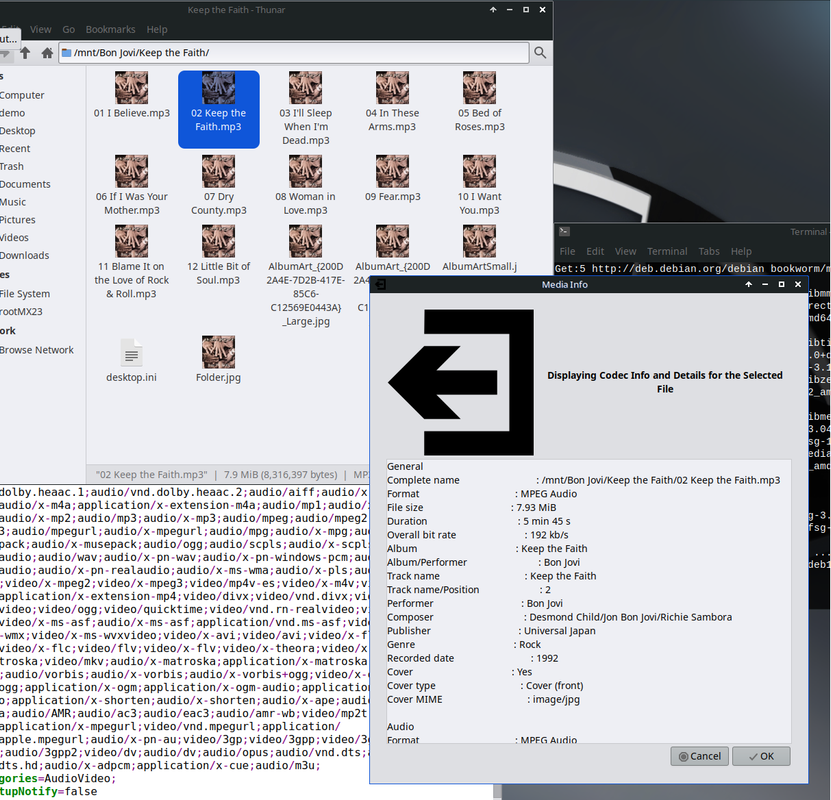Click the large arrow icon in Media Info

click(462, 382)
